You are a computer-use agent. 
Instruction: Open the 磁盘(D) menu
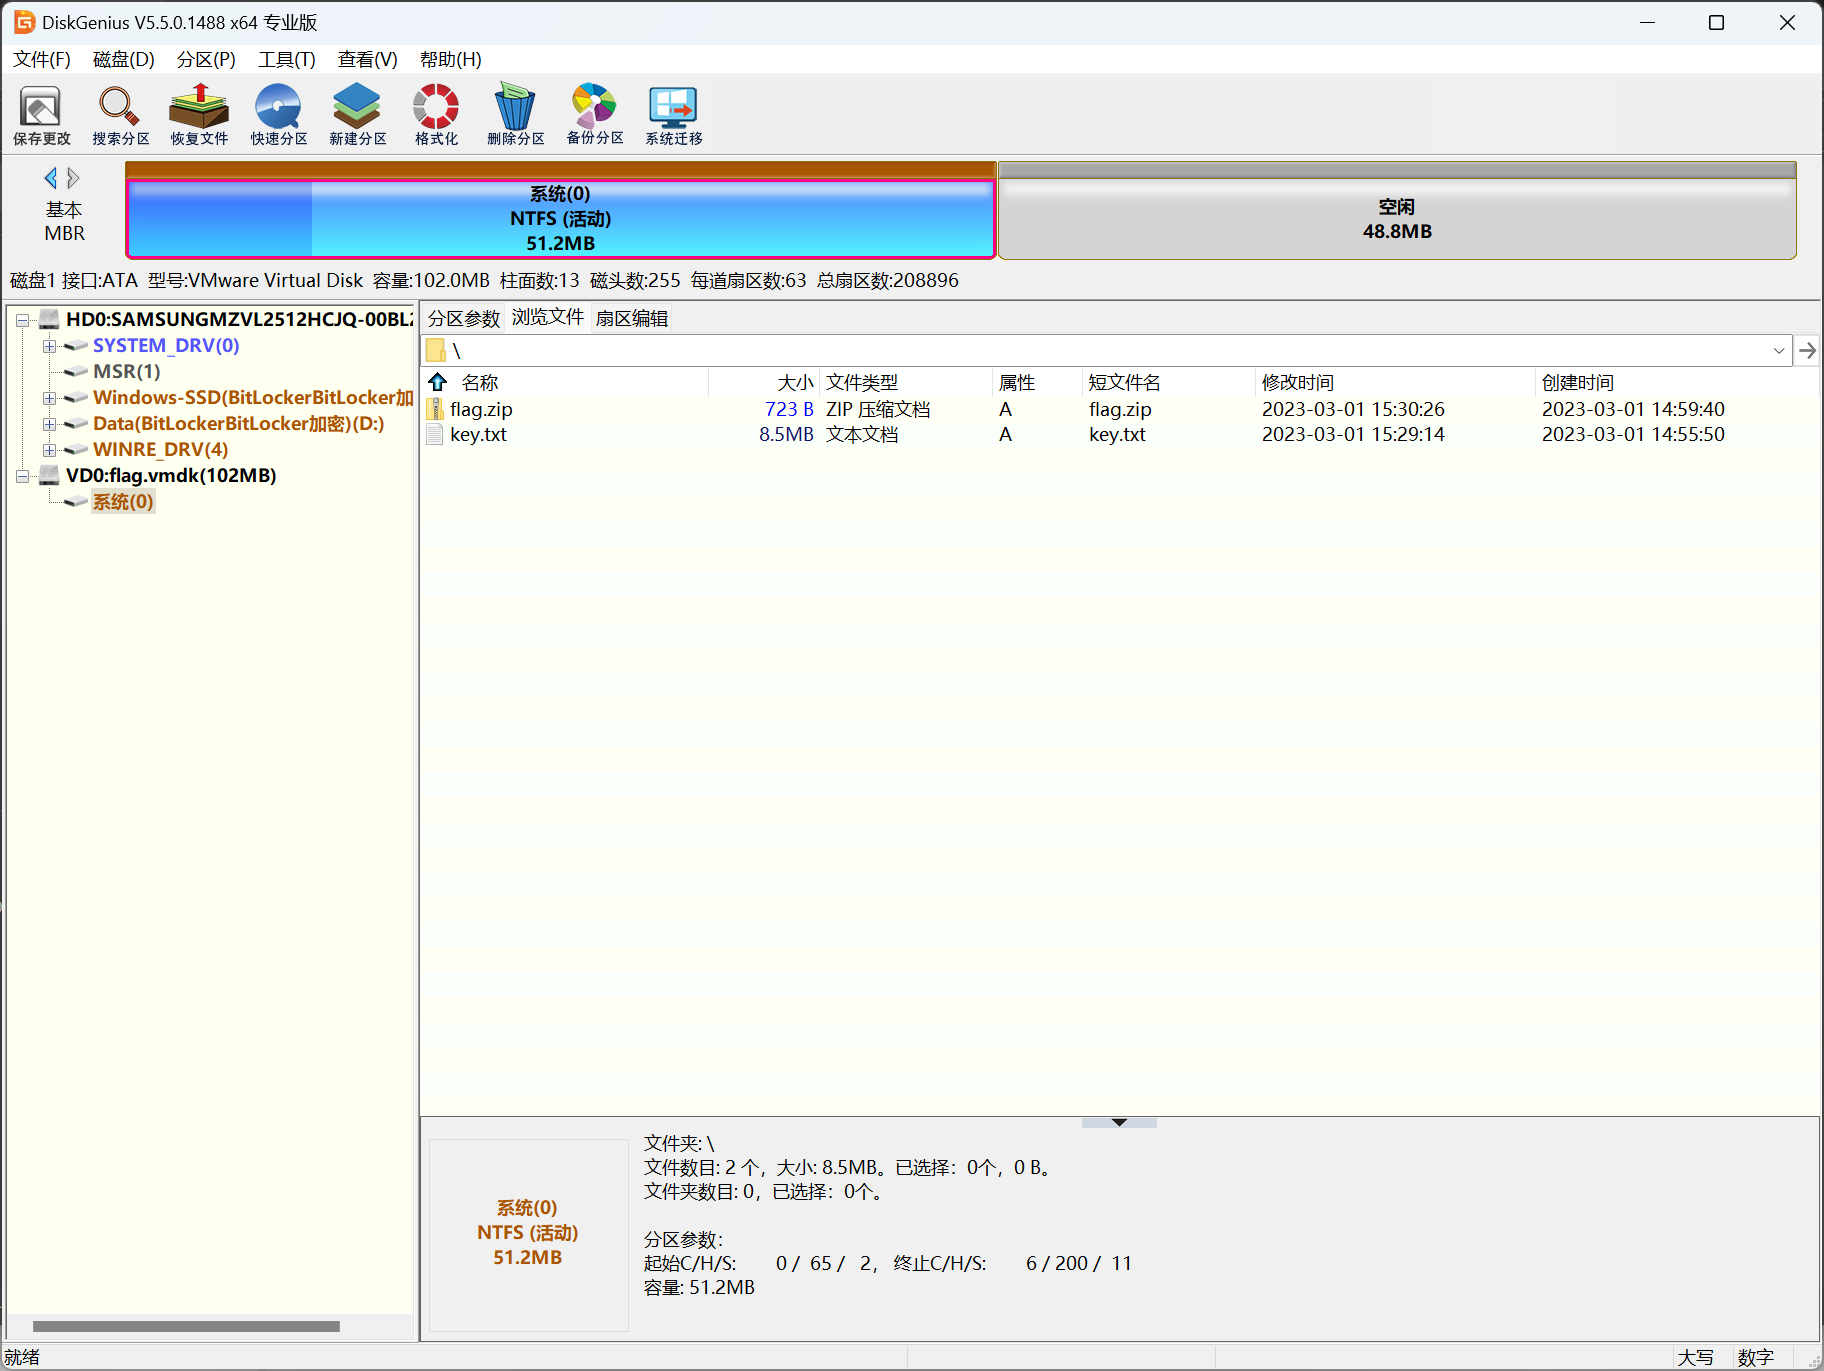124,59
